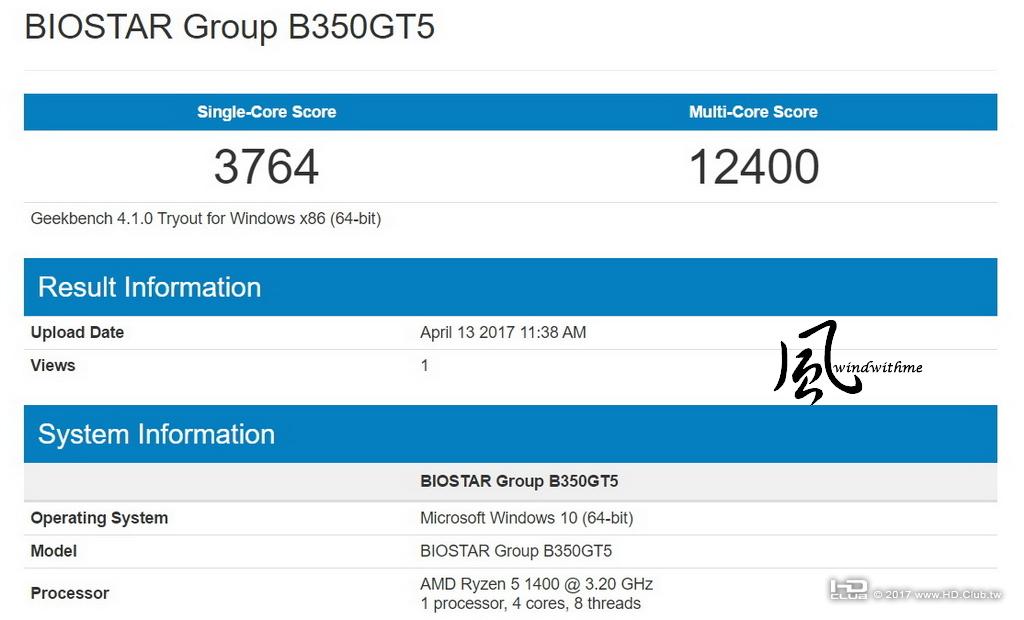Image resolution: width=1024 pixels, height=620 pixels.
Task: Select the Single-Core Score column header
Action: point(266,112)
